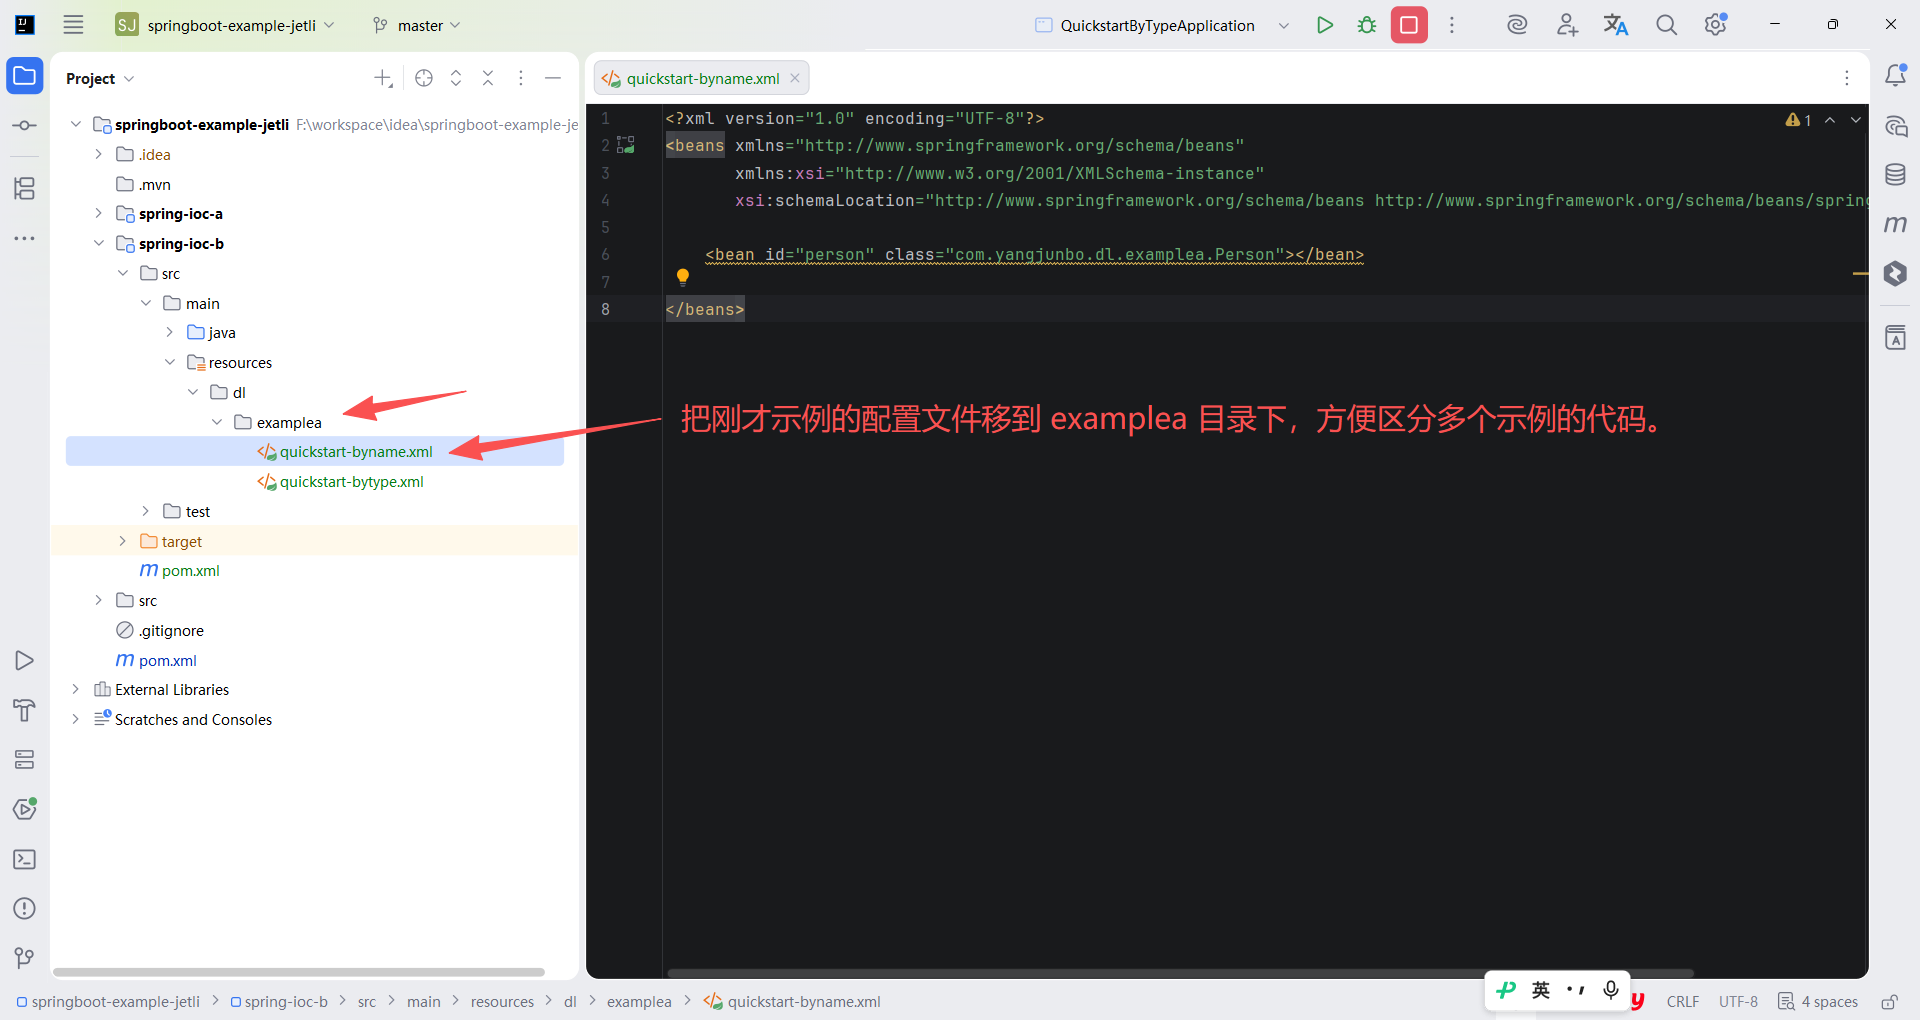Click the warning count indicator
This screenshot has height=1020, width=1920.
1798,120
